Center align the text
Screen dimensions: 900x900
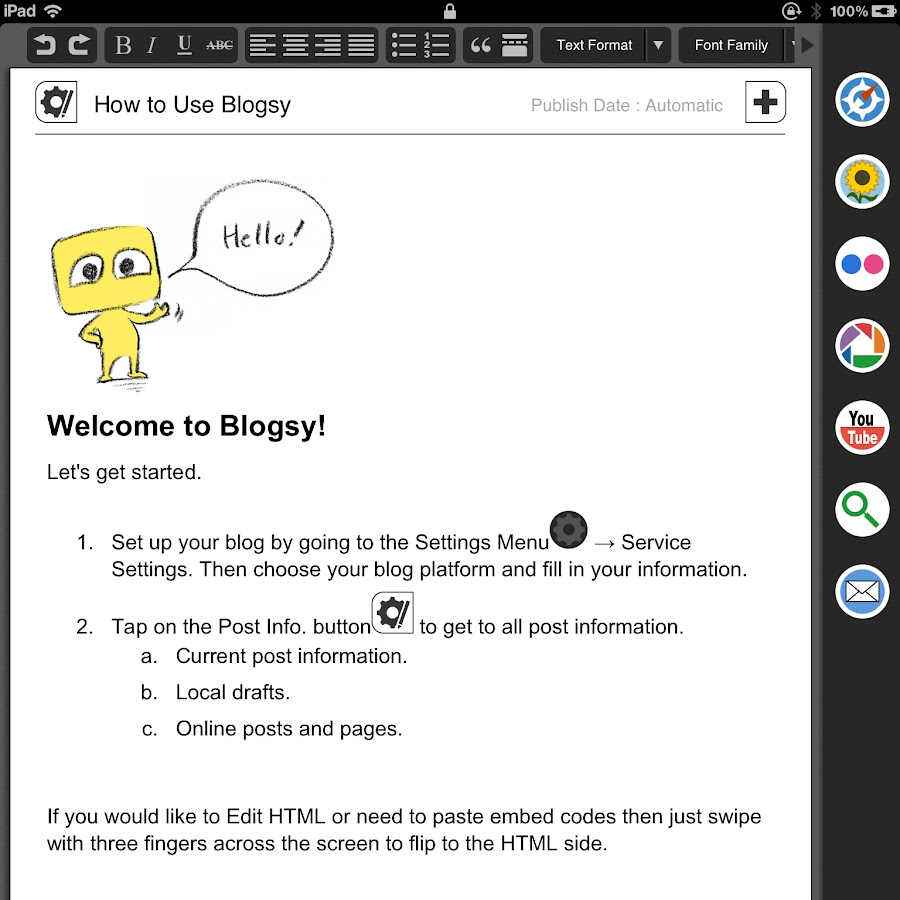(296, 45)
